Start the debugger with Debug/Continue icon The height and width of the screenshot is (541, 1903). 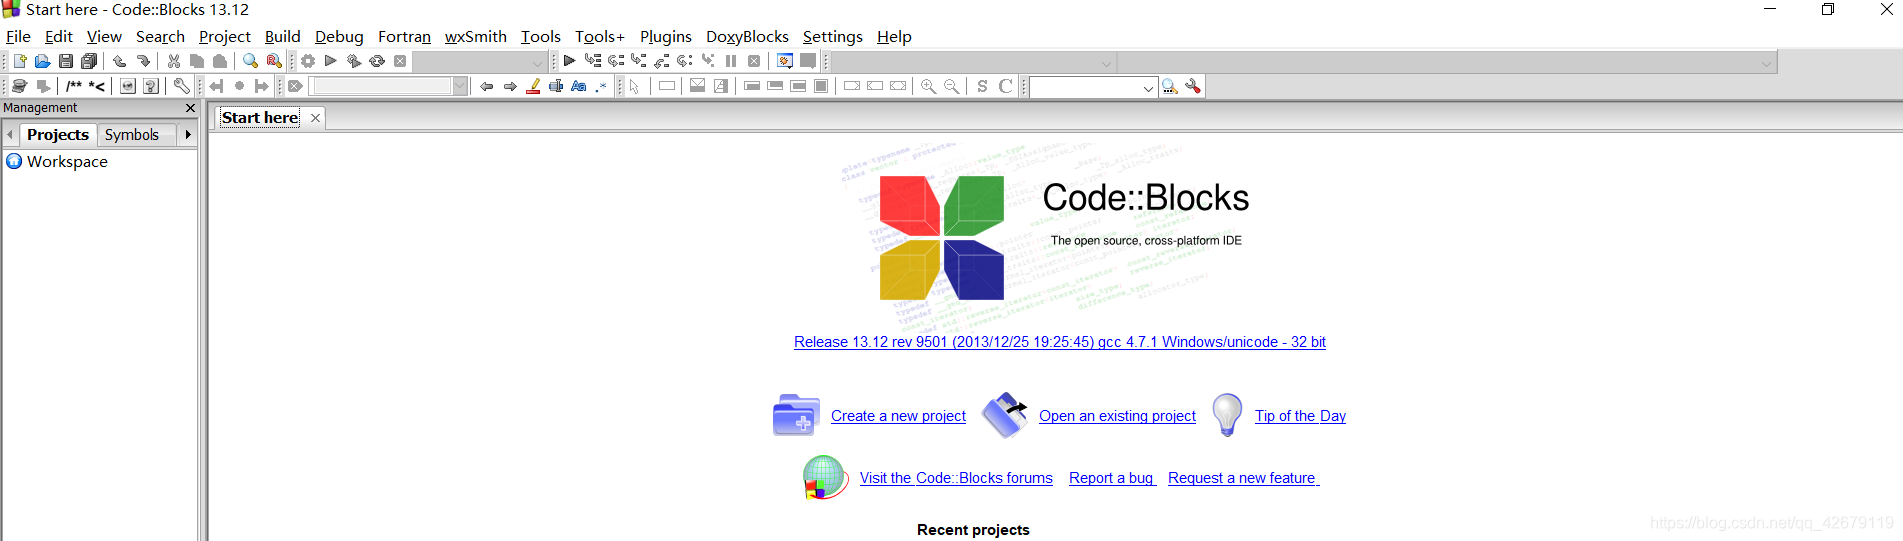click(569, 61)
